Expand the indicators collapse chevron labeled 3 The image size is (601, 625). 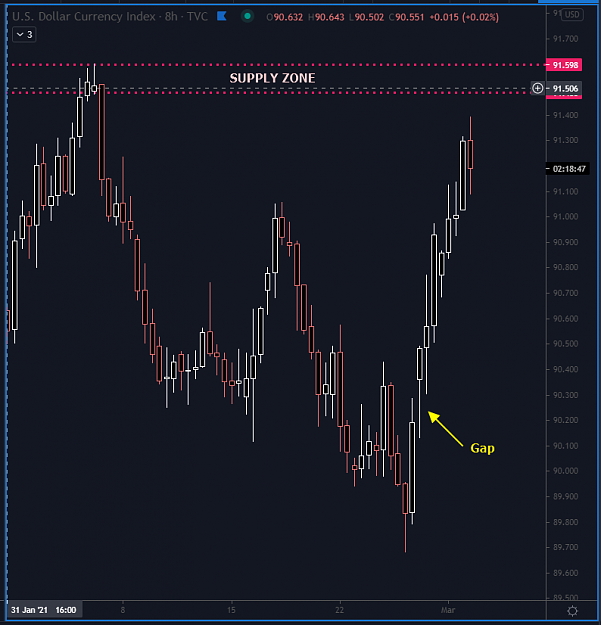point(24,35)
